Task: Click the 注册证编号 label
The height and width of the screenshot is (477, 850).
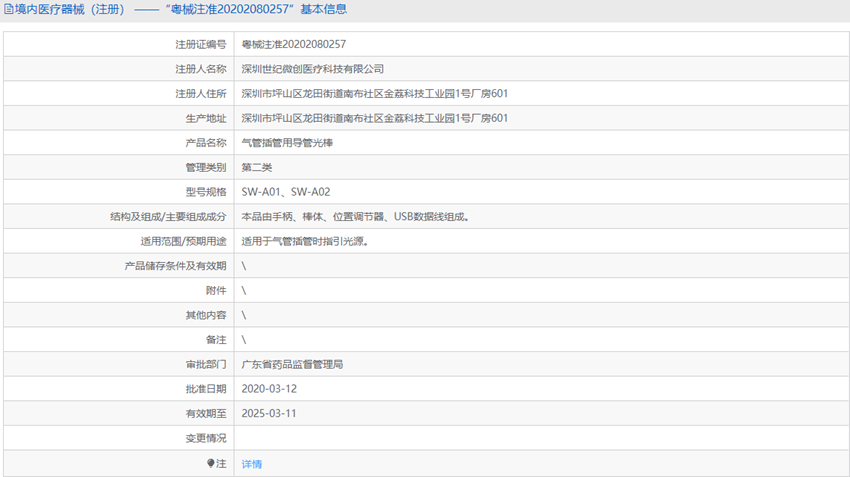Action: tap(201, 44)
